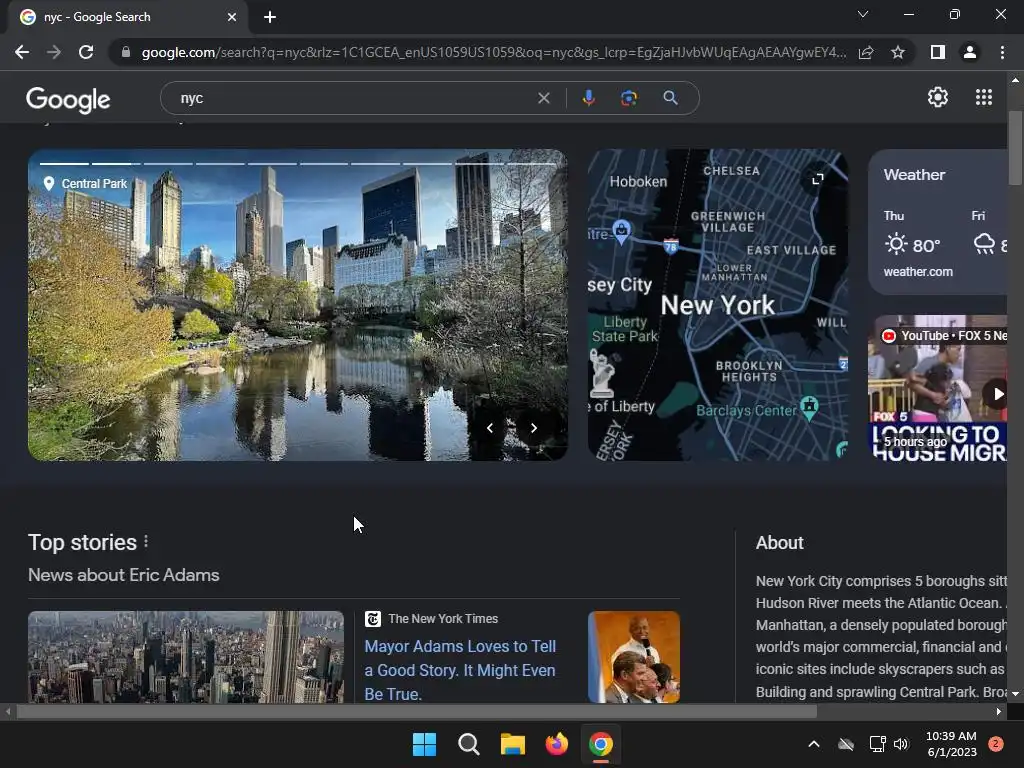The height and width of the screenshot is (768, 1024).
Task: Open Windows taskbar search
Action: [468, 744]
